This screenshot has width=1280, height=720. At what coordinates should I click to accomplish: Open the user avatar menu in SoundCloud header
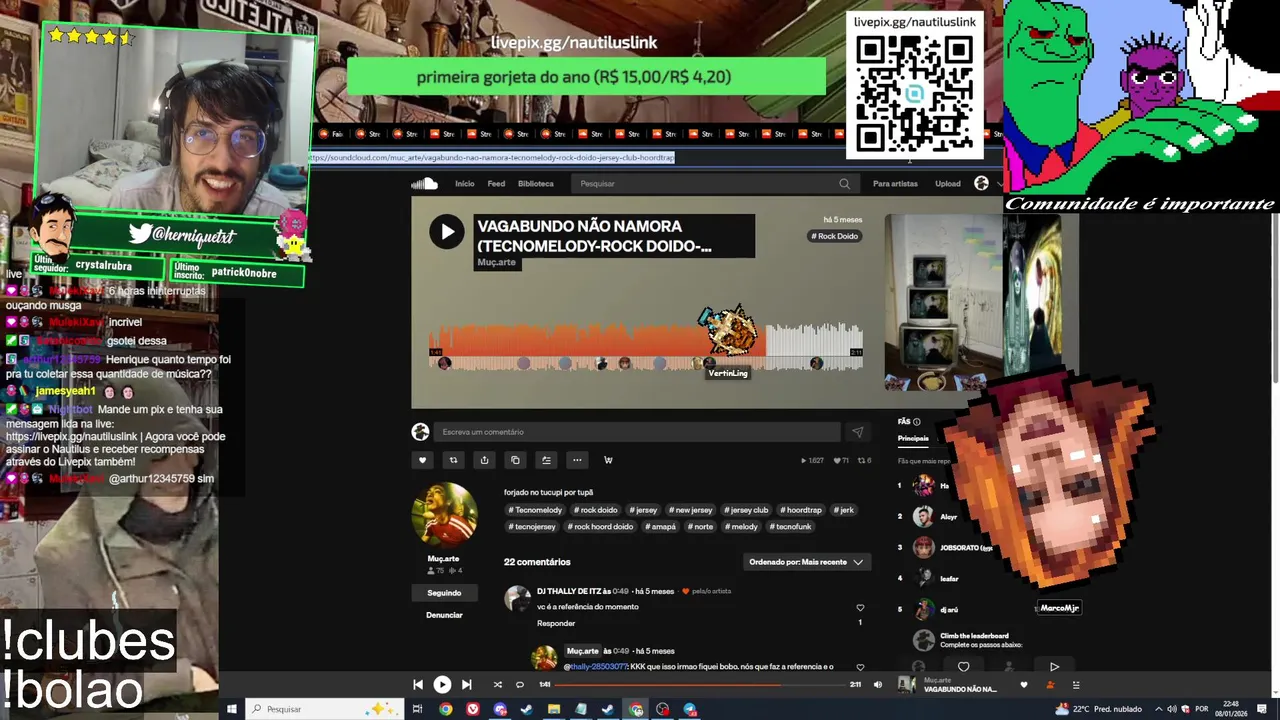(981, 183)
